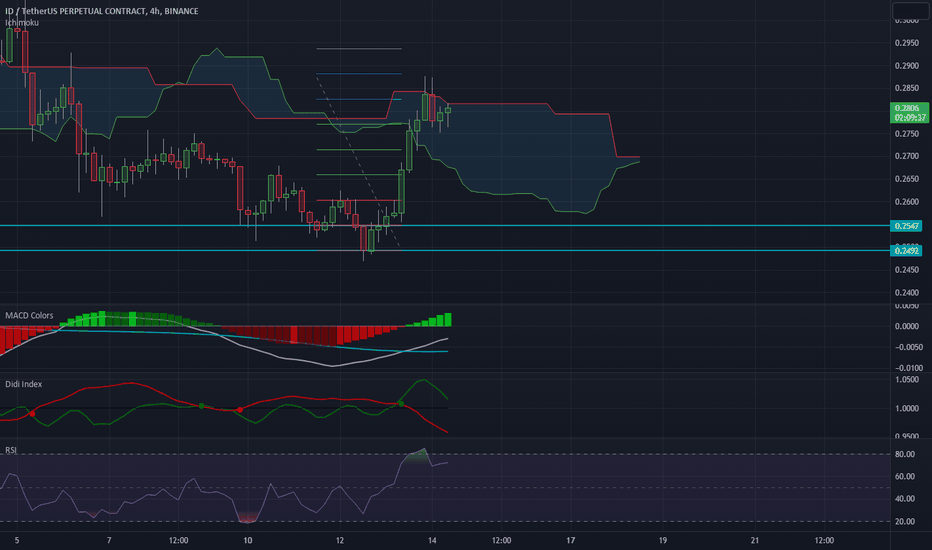Click the RSI axis value 80.00
Screen dimensions: 932x550
tap(905, 454)
